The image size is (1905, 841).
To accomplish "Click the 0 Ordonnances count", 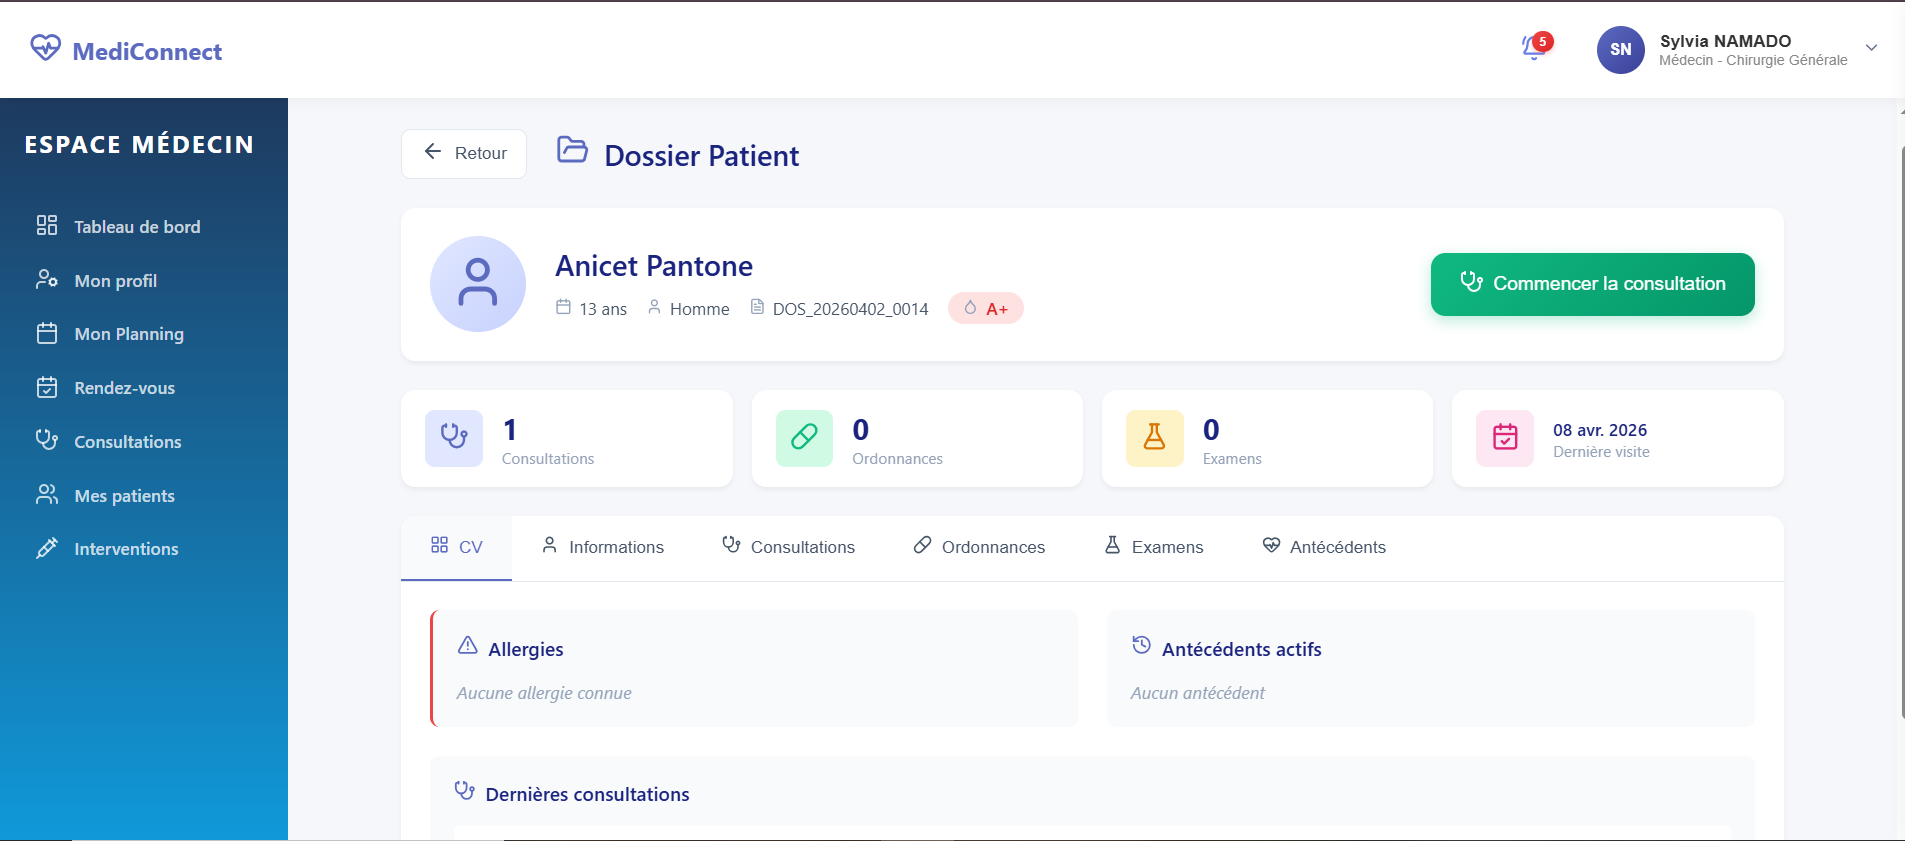I will coord(860,430).
